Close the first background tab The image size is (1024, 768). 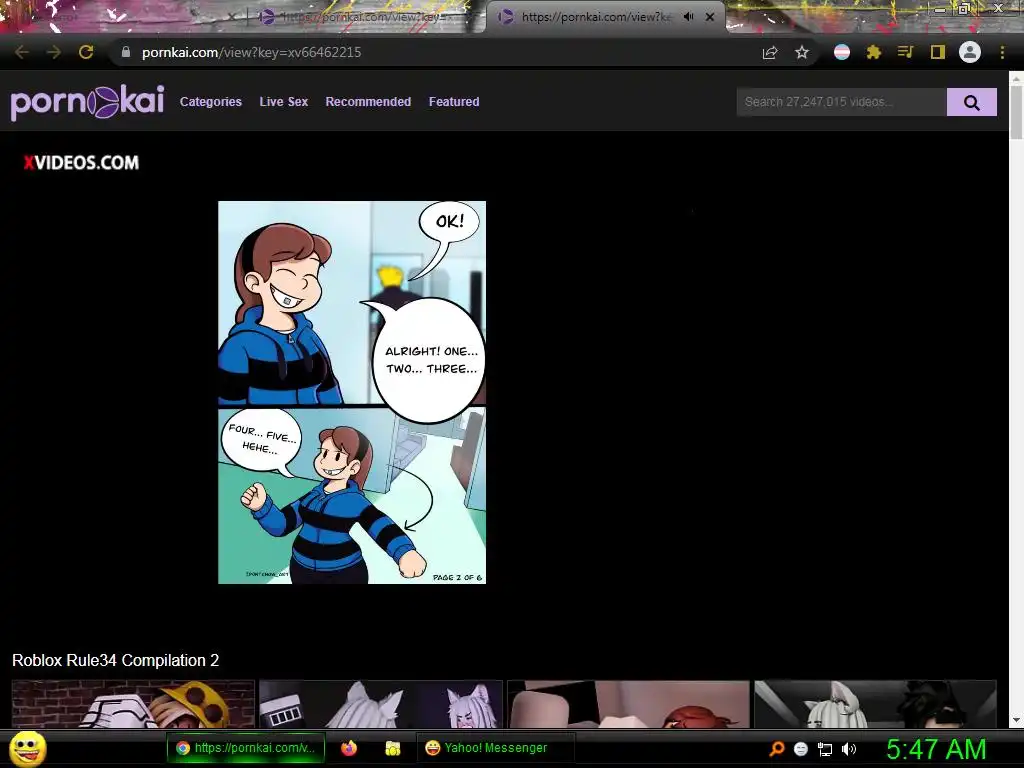(x=232, y=18)
